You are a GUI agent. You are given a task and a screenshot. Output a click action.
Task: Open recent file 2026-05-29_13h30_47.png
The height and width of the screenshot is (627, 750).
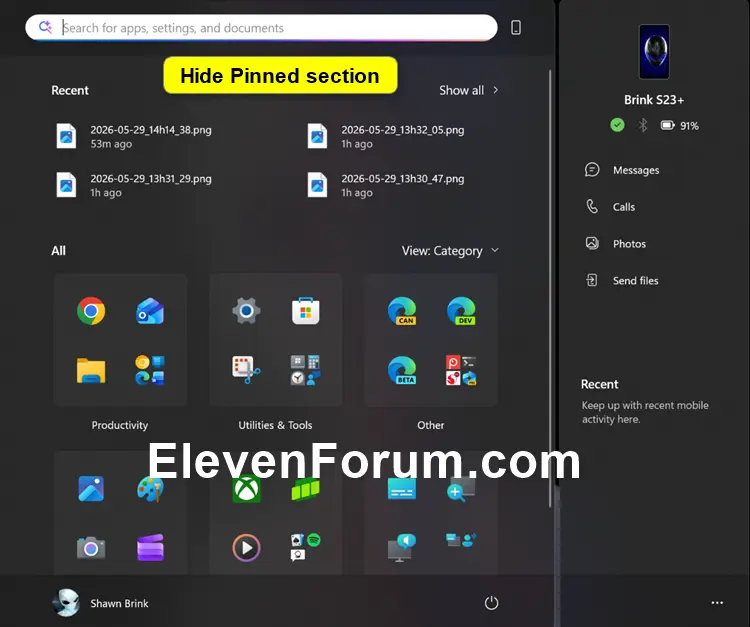pyautogui.click(x=386, y=185)
